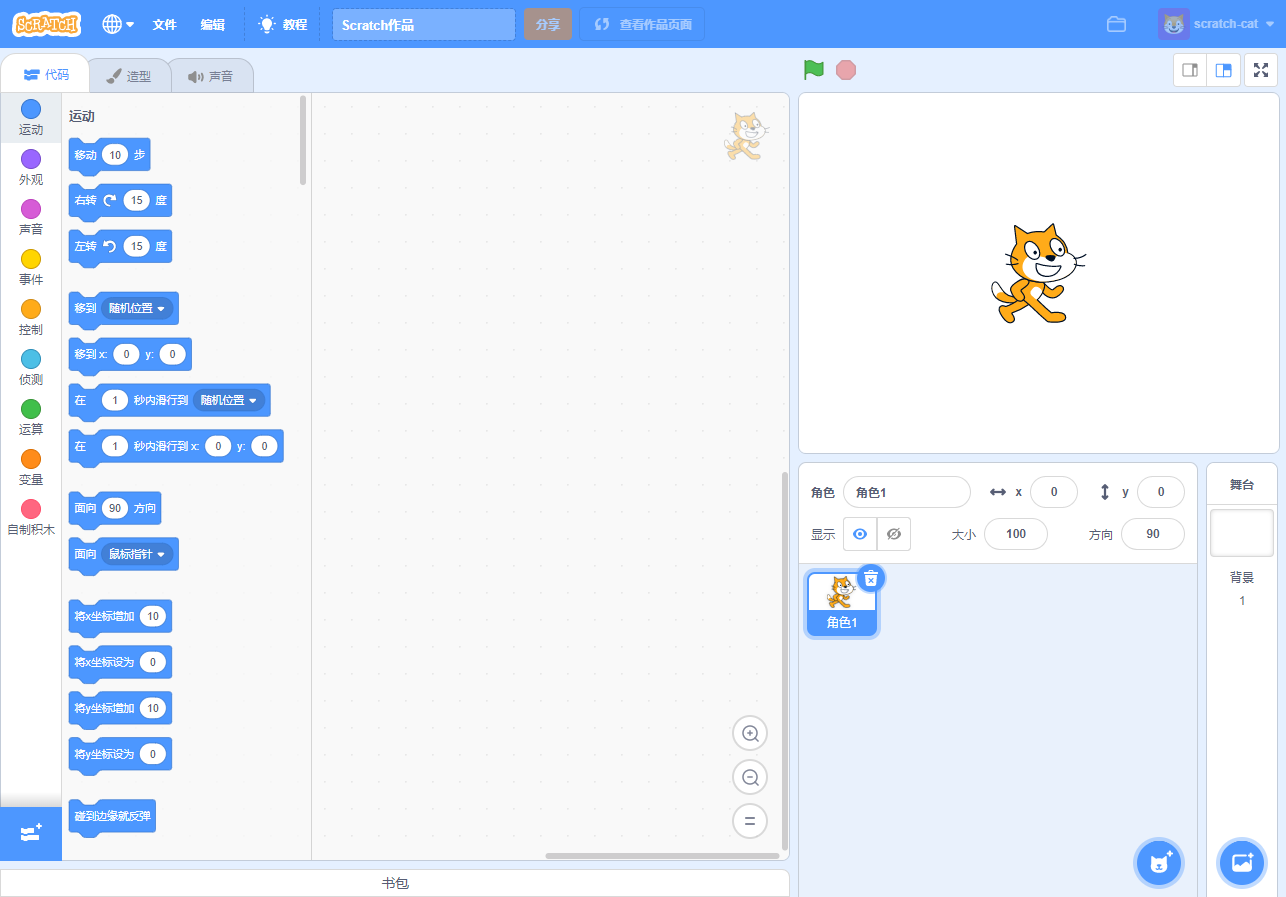
Task: Switch to the 代码 tab
Action: coord(46,75)
